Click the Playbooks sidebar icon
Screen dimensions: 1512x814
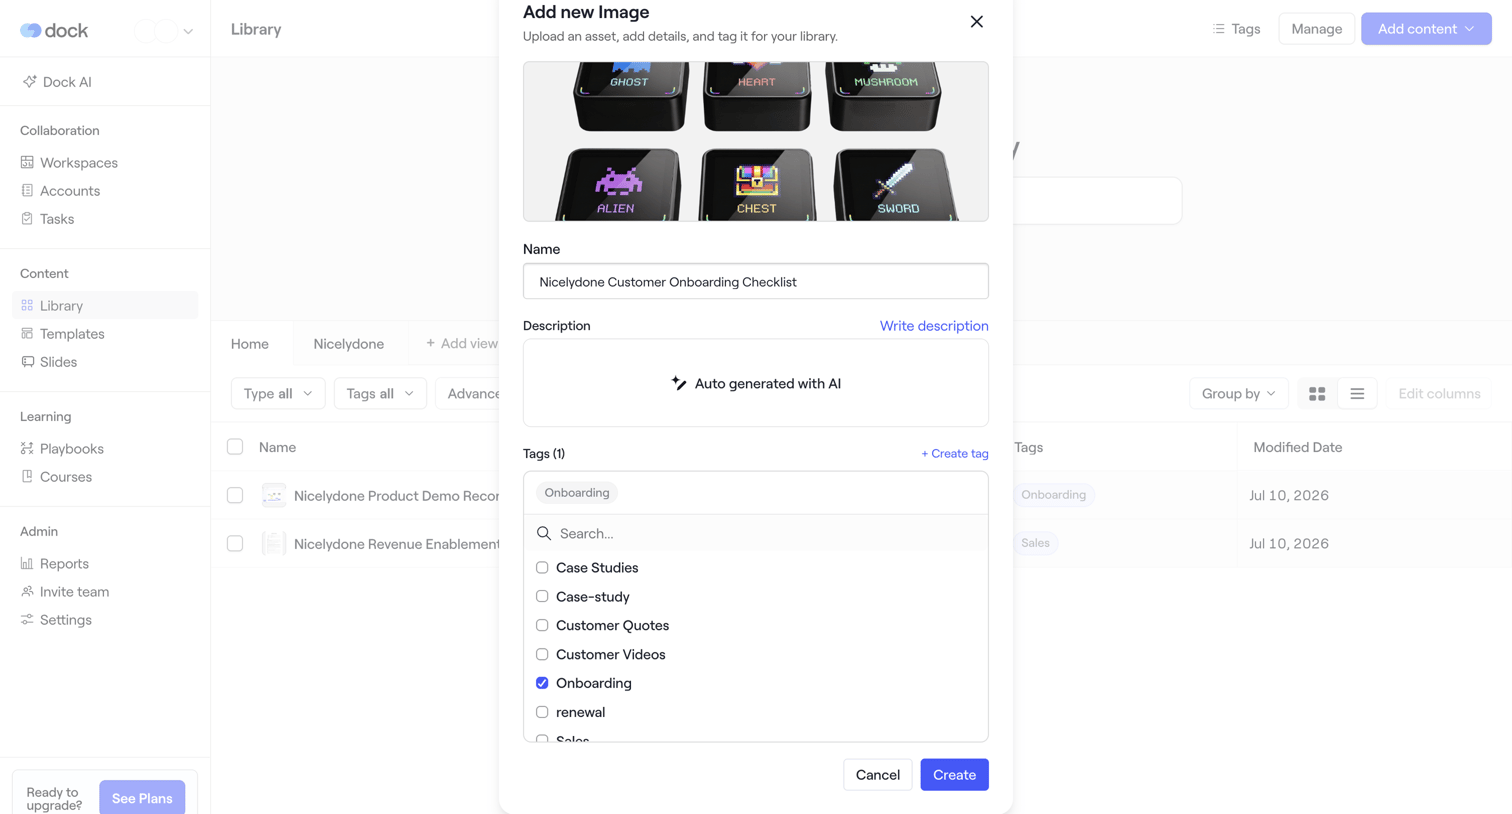tap(27, 448)
